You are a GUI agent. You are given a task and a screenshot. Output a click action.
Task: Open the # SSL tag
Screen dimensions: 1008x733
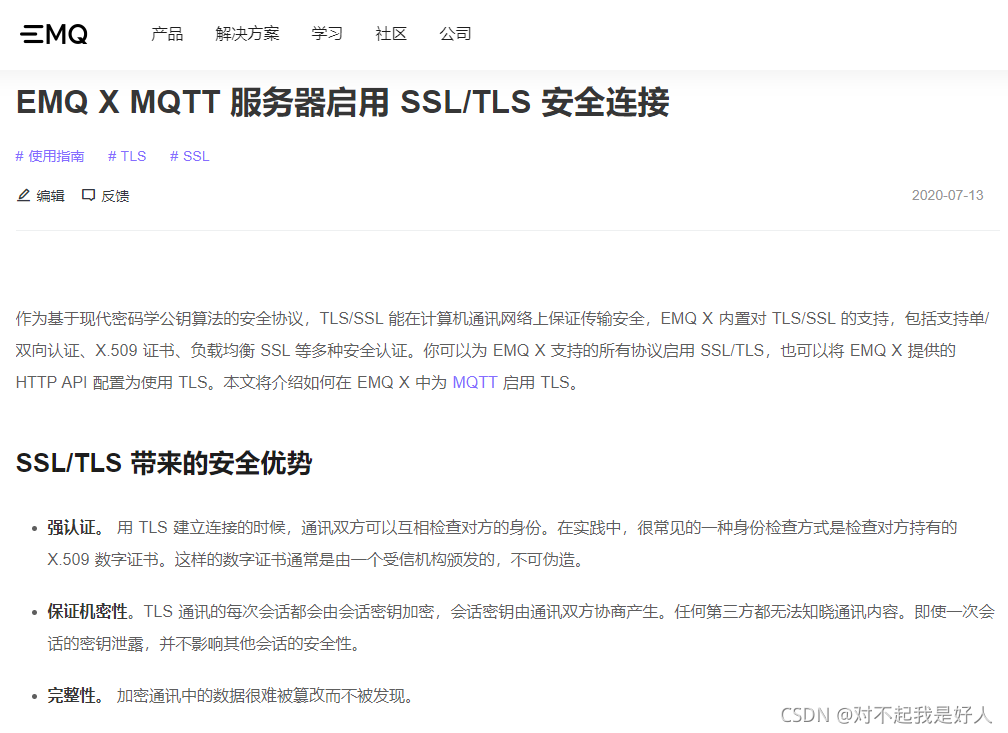[190, 156]
